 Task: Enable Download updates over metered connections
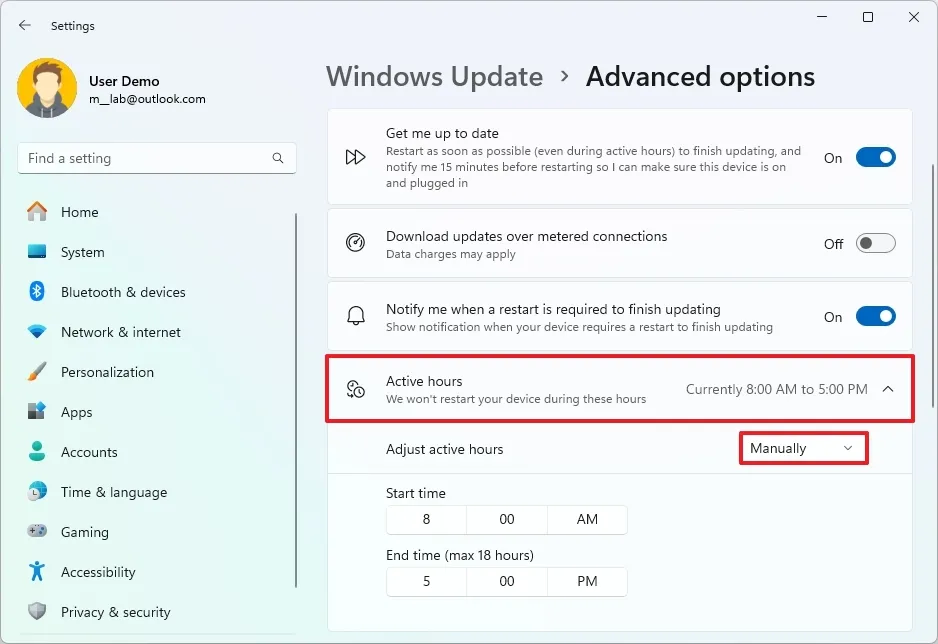click(x=876, y=243)
